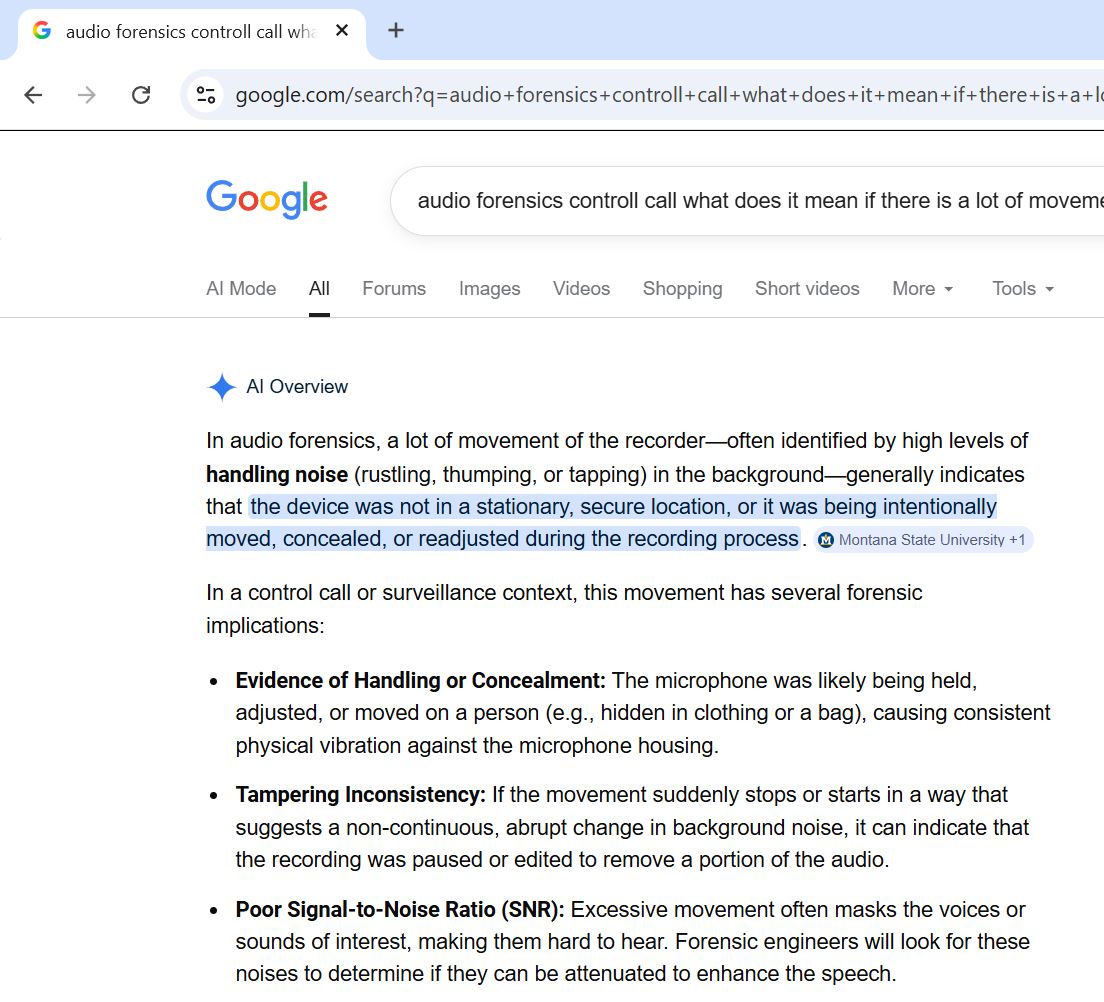The width and height of the screenshot is (1104, 1002).
Task: Open the Tools dropdown
Action: [1023, 289]
